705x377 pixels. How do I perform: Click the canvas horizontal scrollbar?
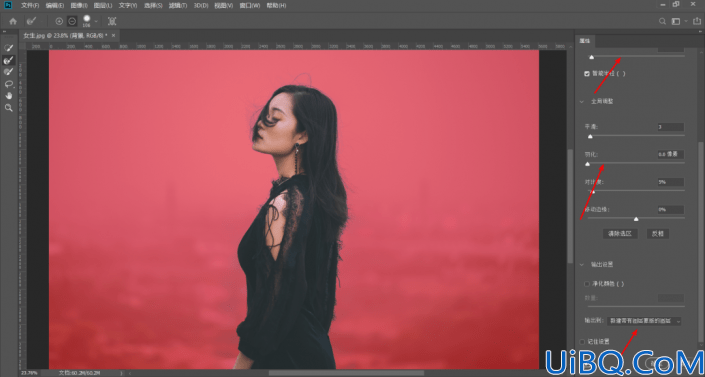coord(346,373)
